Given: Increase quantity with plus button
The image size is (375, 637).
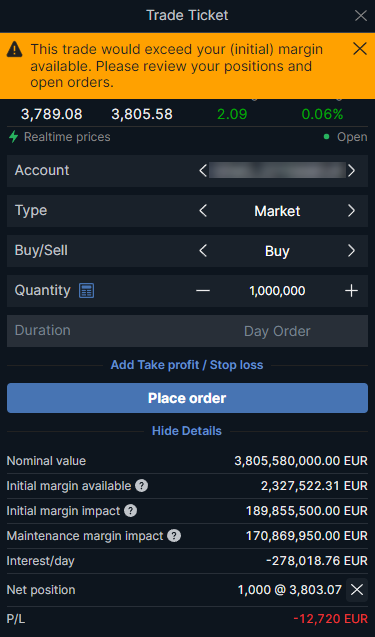Looking at the screenshot, I should (x=351, y=291).
